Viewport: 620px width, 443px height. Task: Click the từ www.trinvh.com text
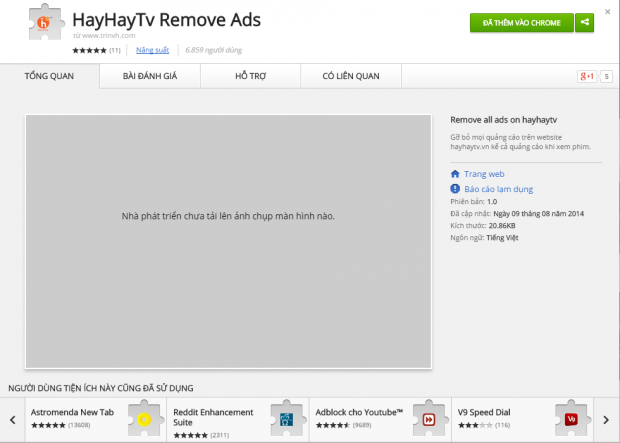coord(104,35)
